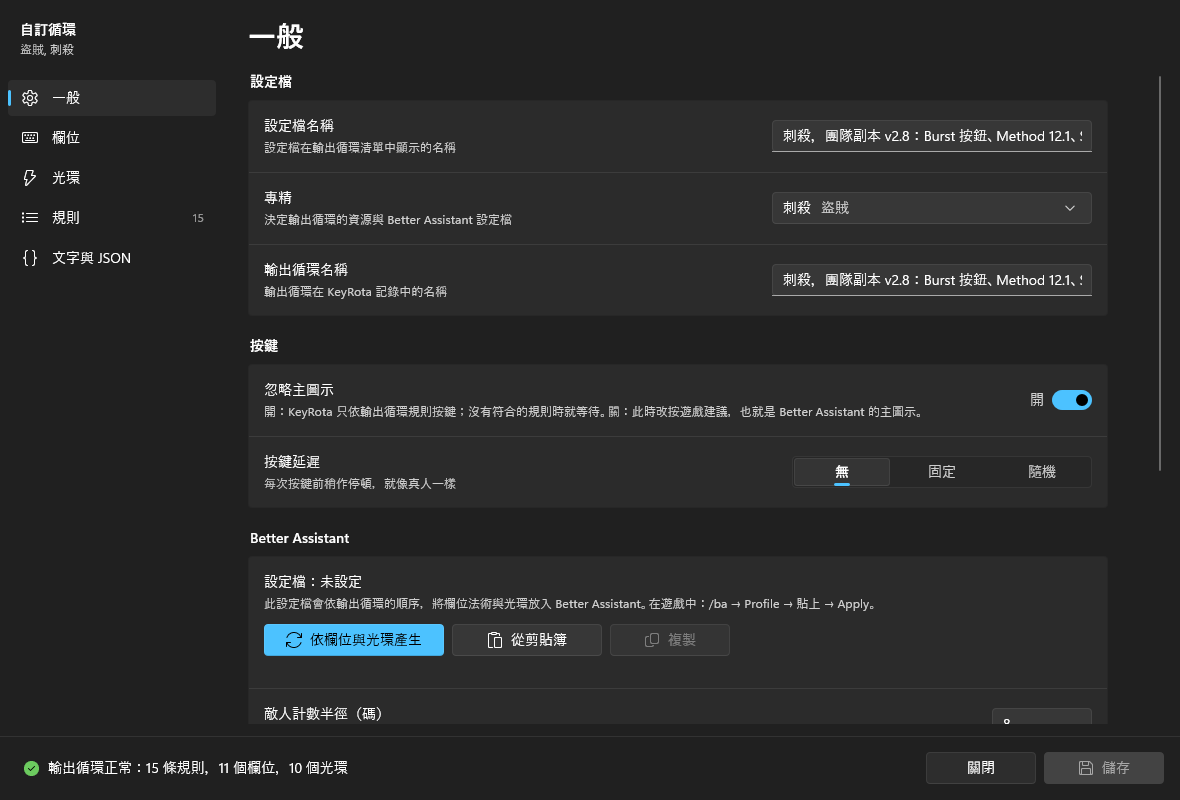Viewport: 1180px width, 800px height.
Task: Click the braces icon beside 文字與 JSON
Action: 30,258
